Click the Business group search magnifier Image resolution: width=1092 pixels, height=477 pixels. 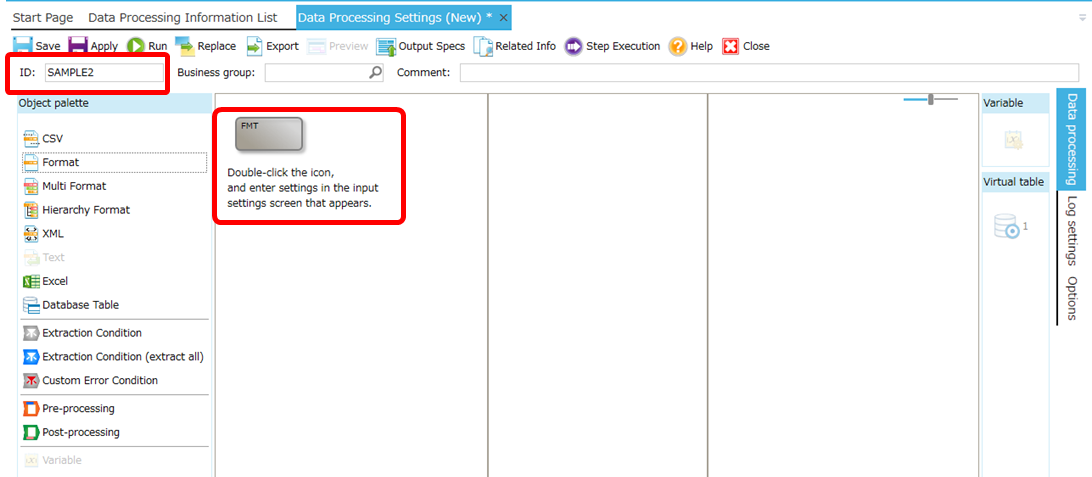click(x=375, y=73)
